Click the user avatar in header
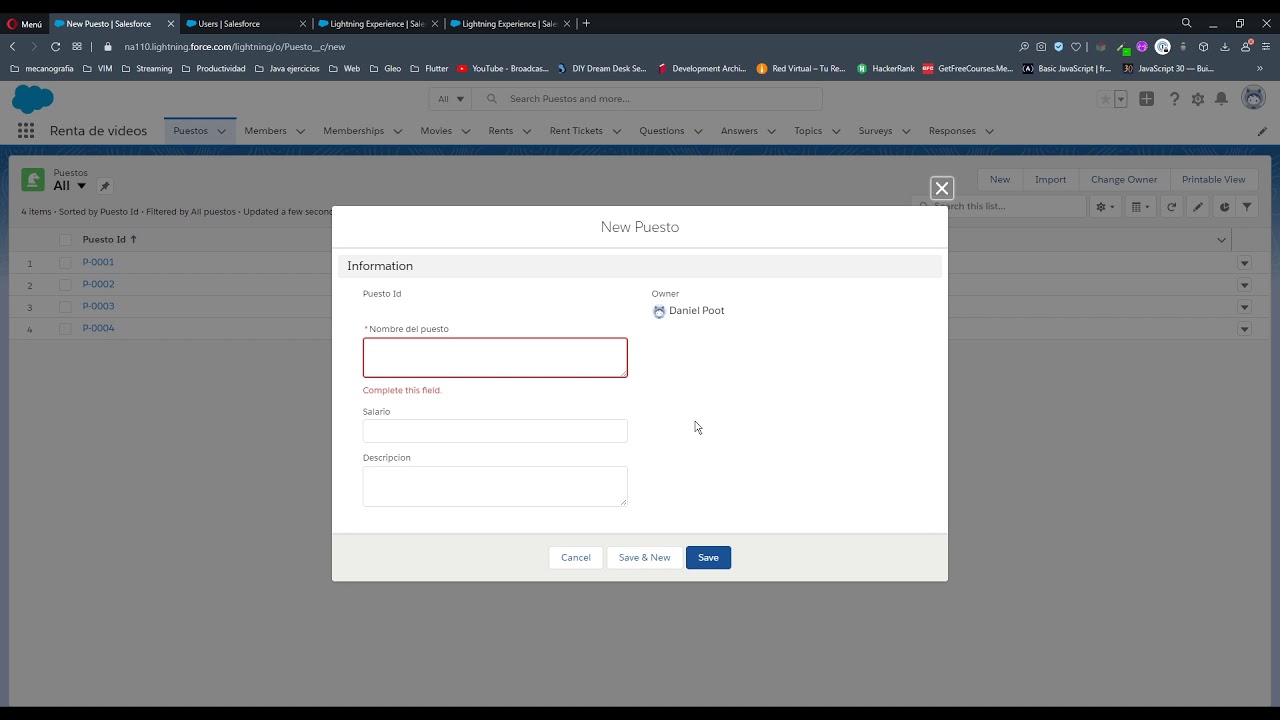Viewport: 1280px width, 720px height. click(x=1253, y=98)
